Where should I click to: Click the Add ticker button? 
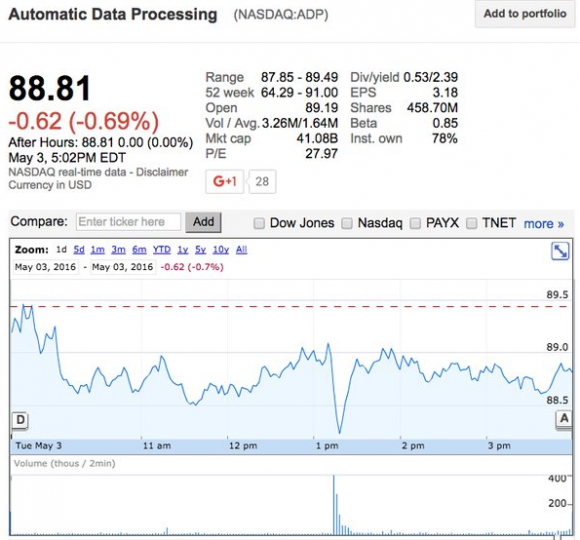(x=203, y=222)
